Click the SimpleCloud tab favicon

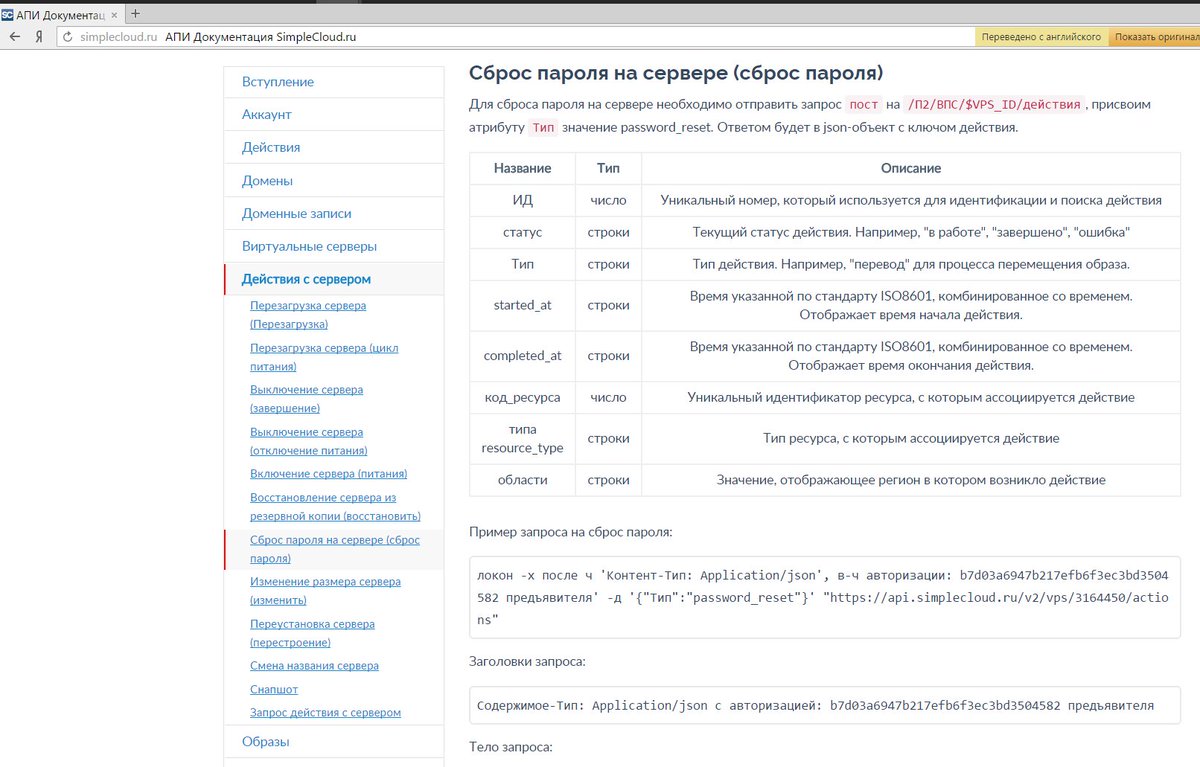8,14
